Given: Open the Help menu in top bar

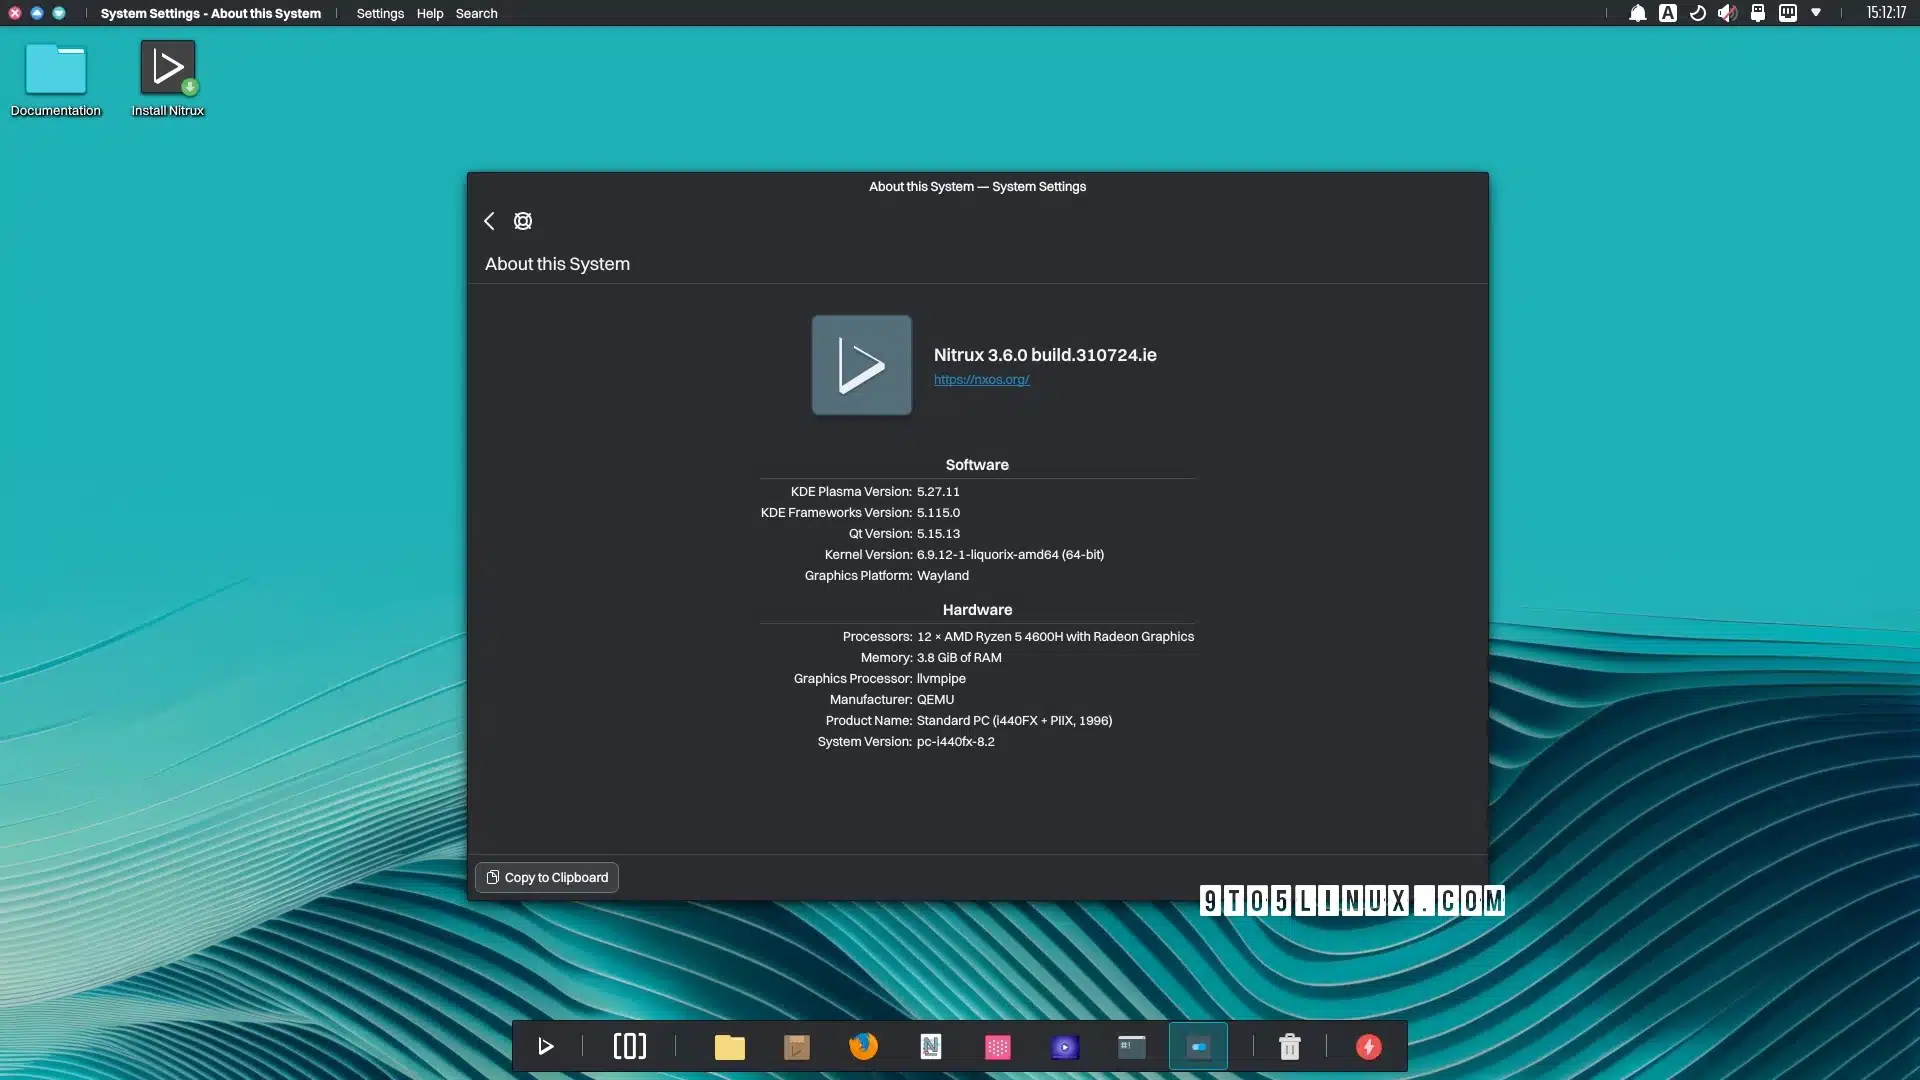Looking at the screenshot, I should click(x=430, y=13).
